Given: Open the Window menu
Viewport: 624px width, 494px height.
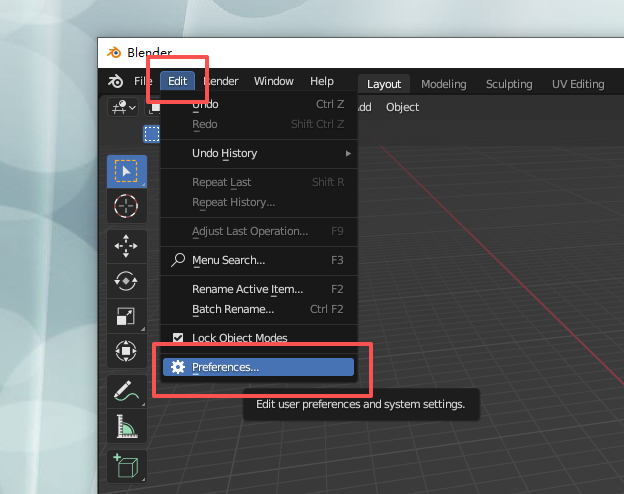Looking at the screenshot, I should point(273,81).
